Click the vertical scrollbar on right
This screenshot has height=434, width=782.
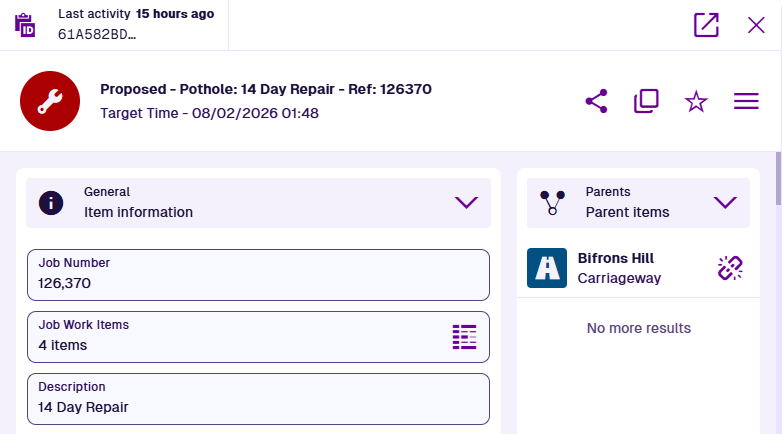coord(778,180)
